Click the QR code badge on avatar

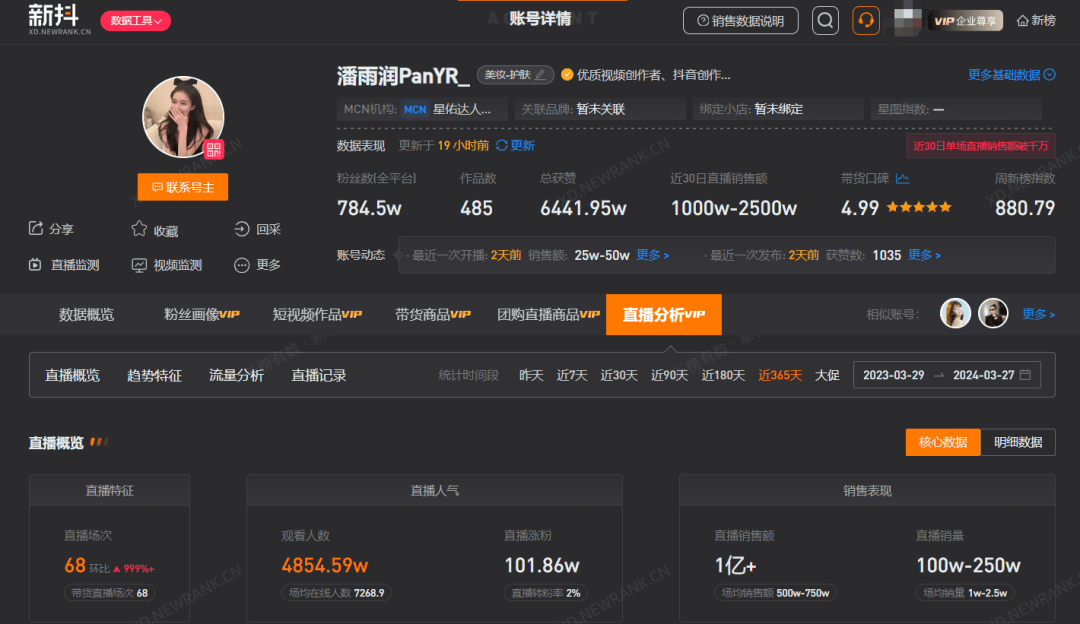(x=214, y=150)
